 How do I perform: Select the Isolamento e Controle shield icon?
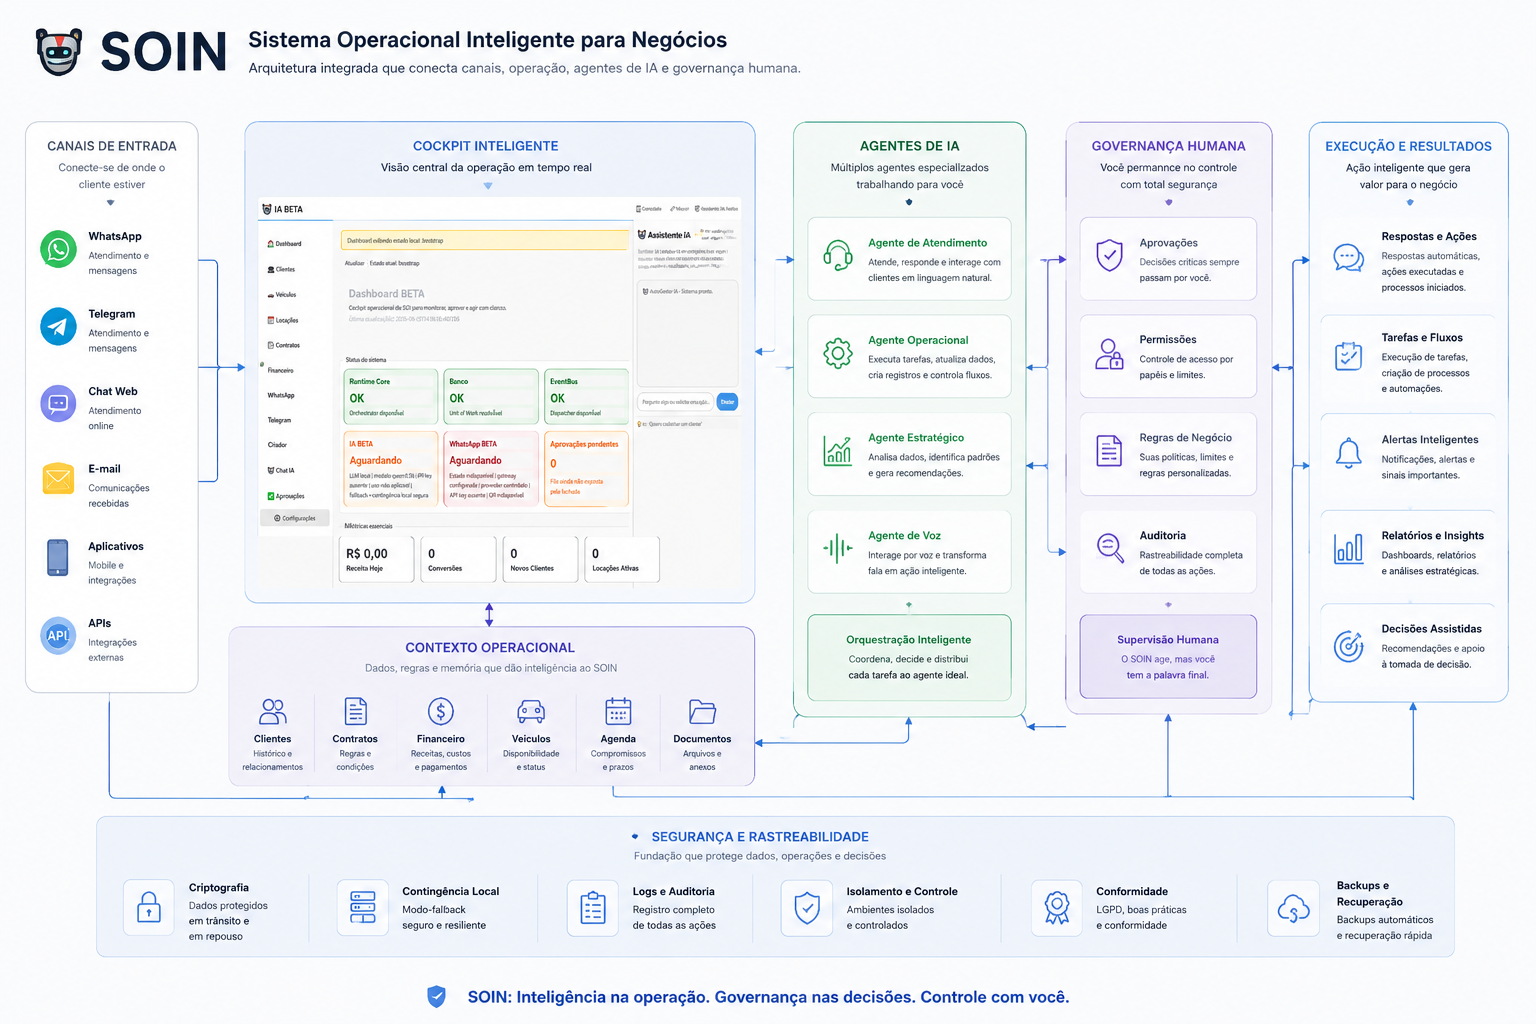(807, 907)
